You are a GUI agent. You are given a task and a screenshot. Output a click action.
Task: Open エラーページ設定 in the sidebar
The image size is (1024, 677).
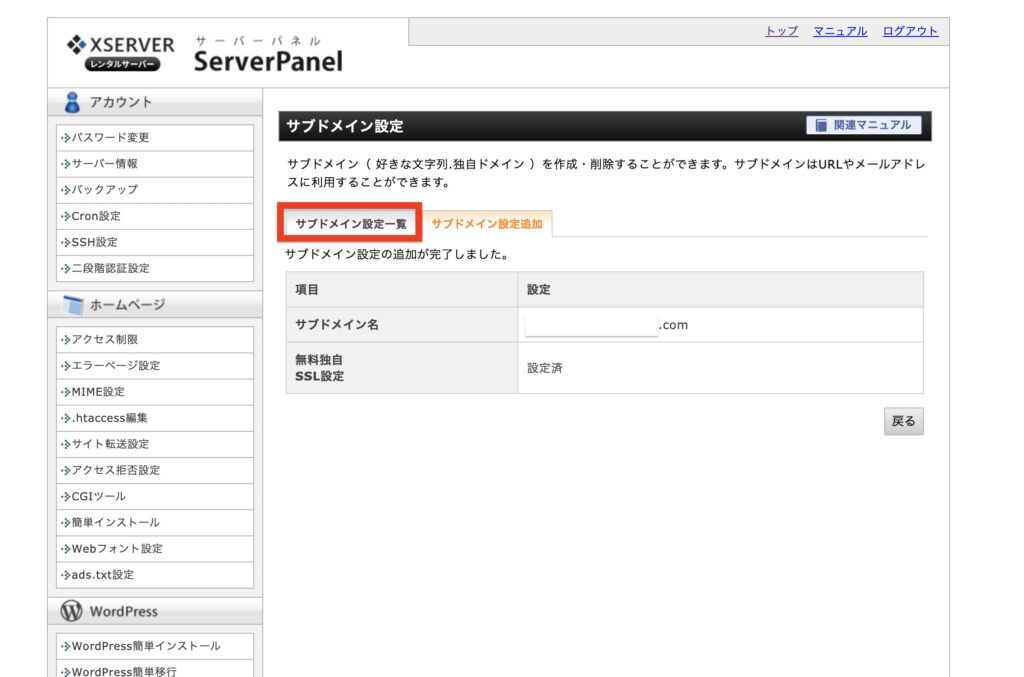coord(155,366)
